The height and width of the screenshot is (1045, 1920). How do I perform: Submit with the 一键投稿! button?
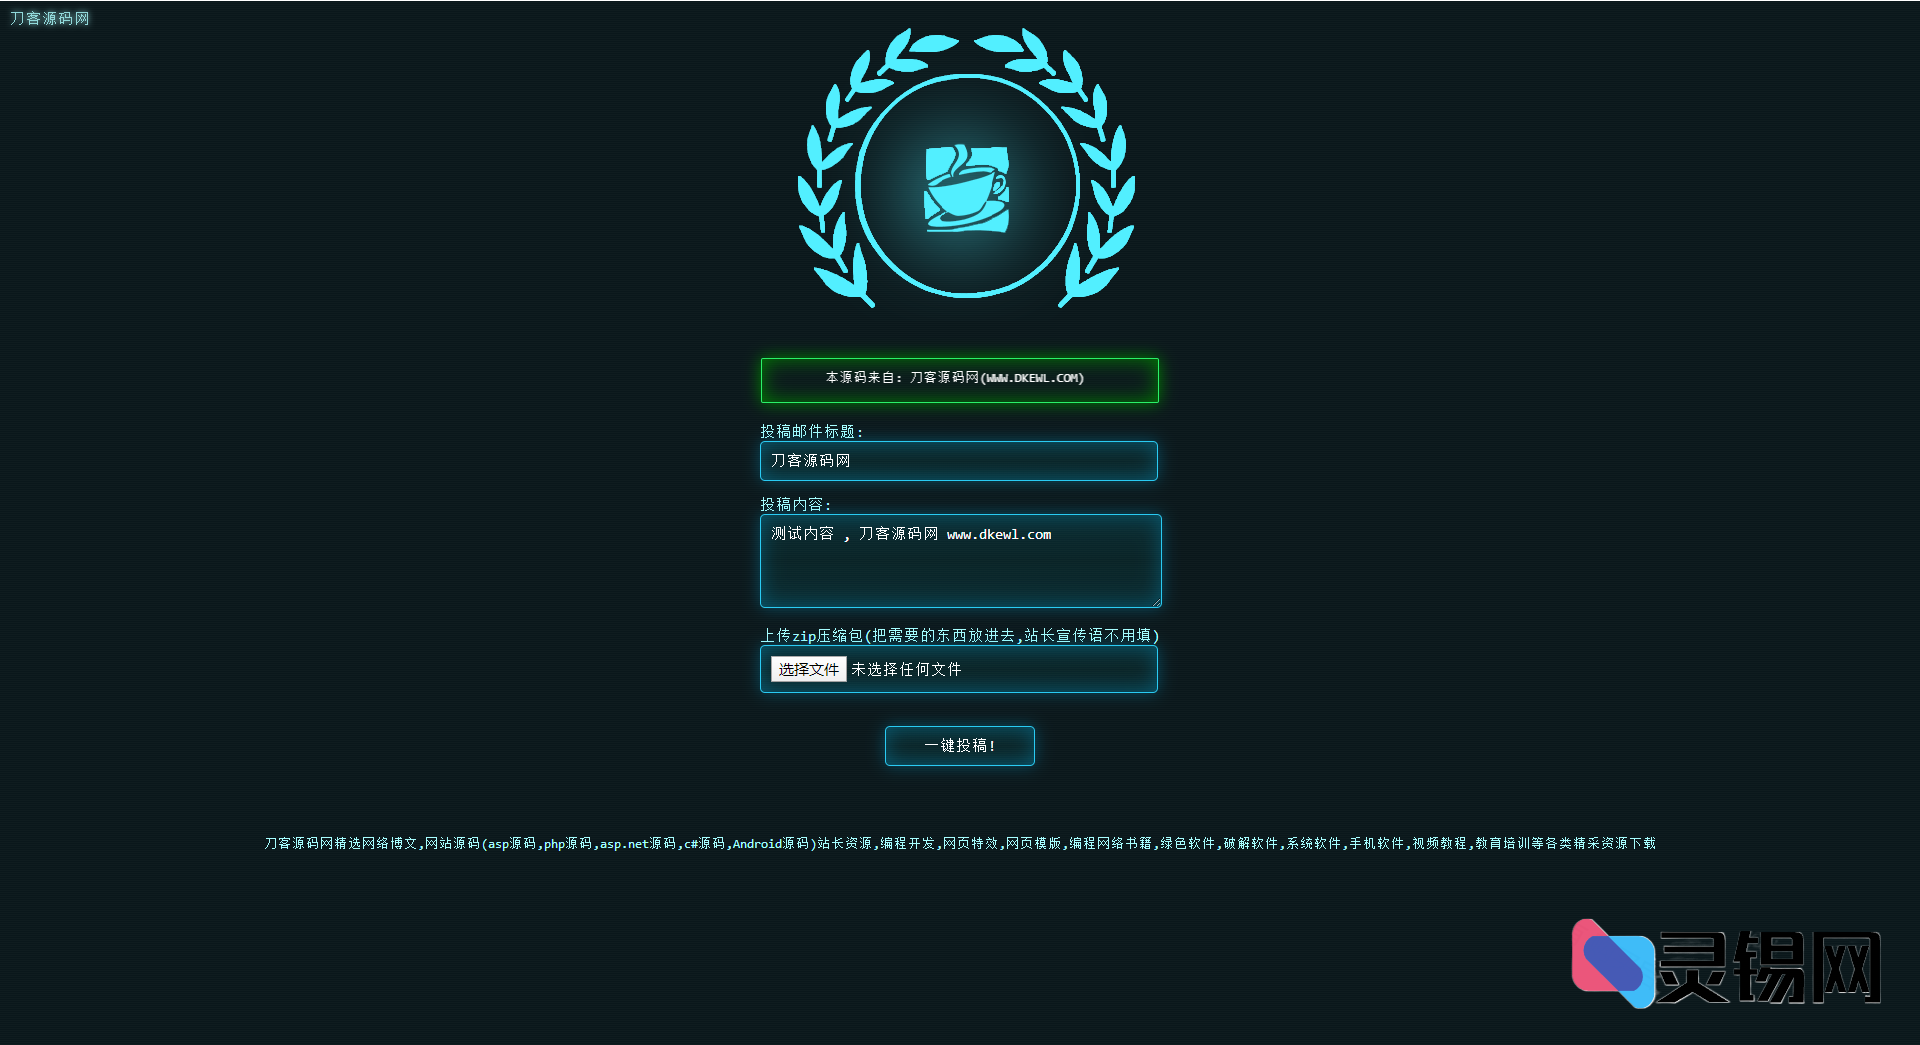tap(959, 746)
